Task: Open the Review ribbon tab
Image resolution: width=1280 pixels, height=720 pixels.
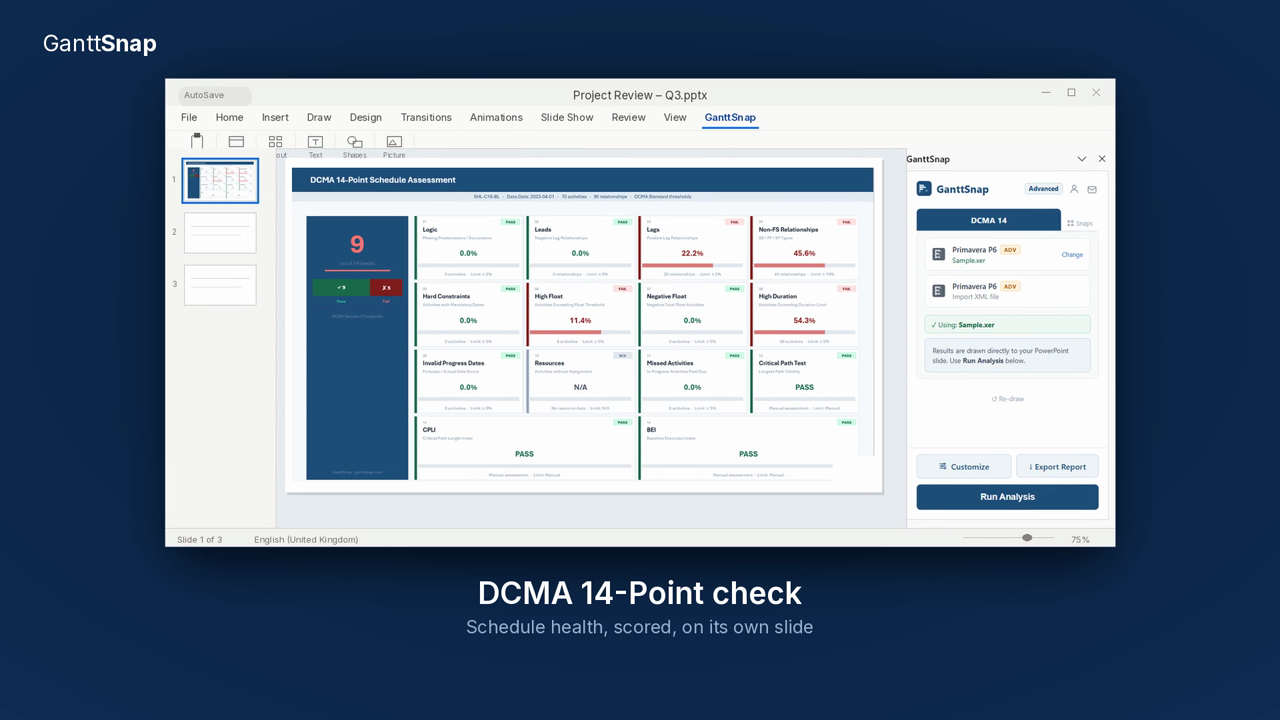Action: (628, 117)
